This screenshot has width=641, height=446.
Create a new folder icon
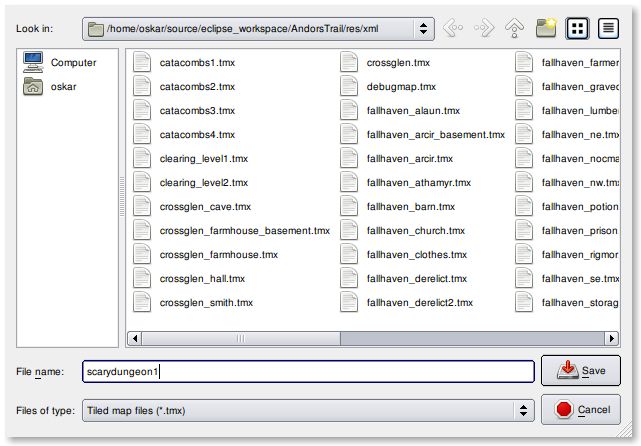[545, 29]
